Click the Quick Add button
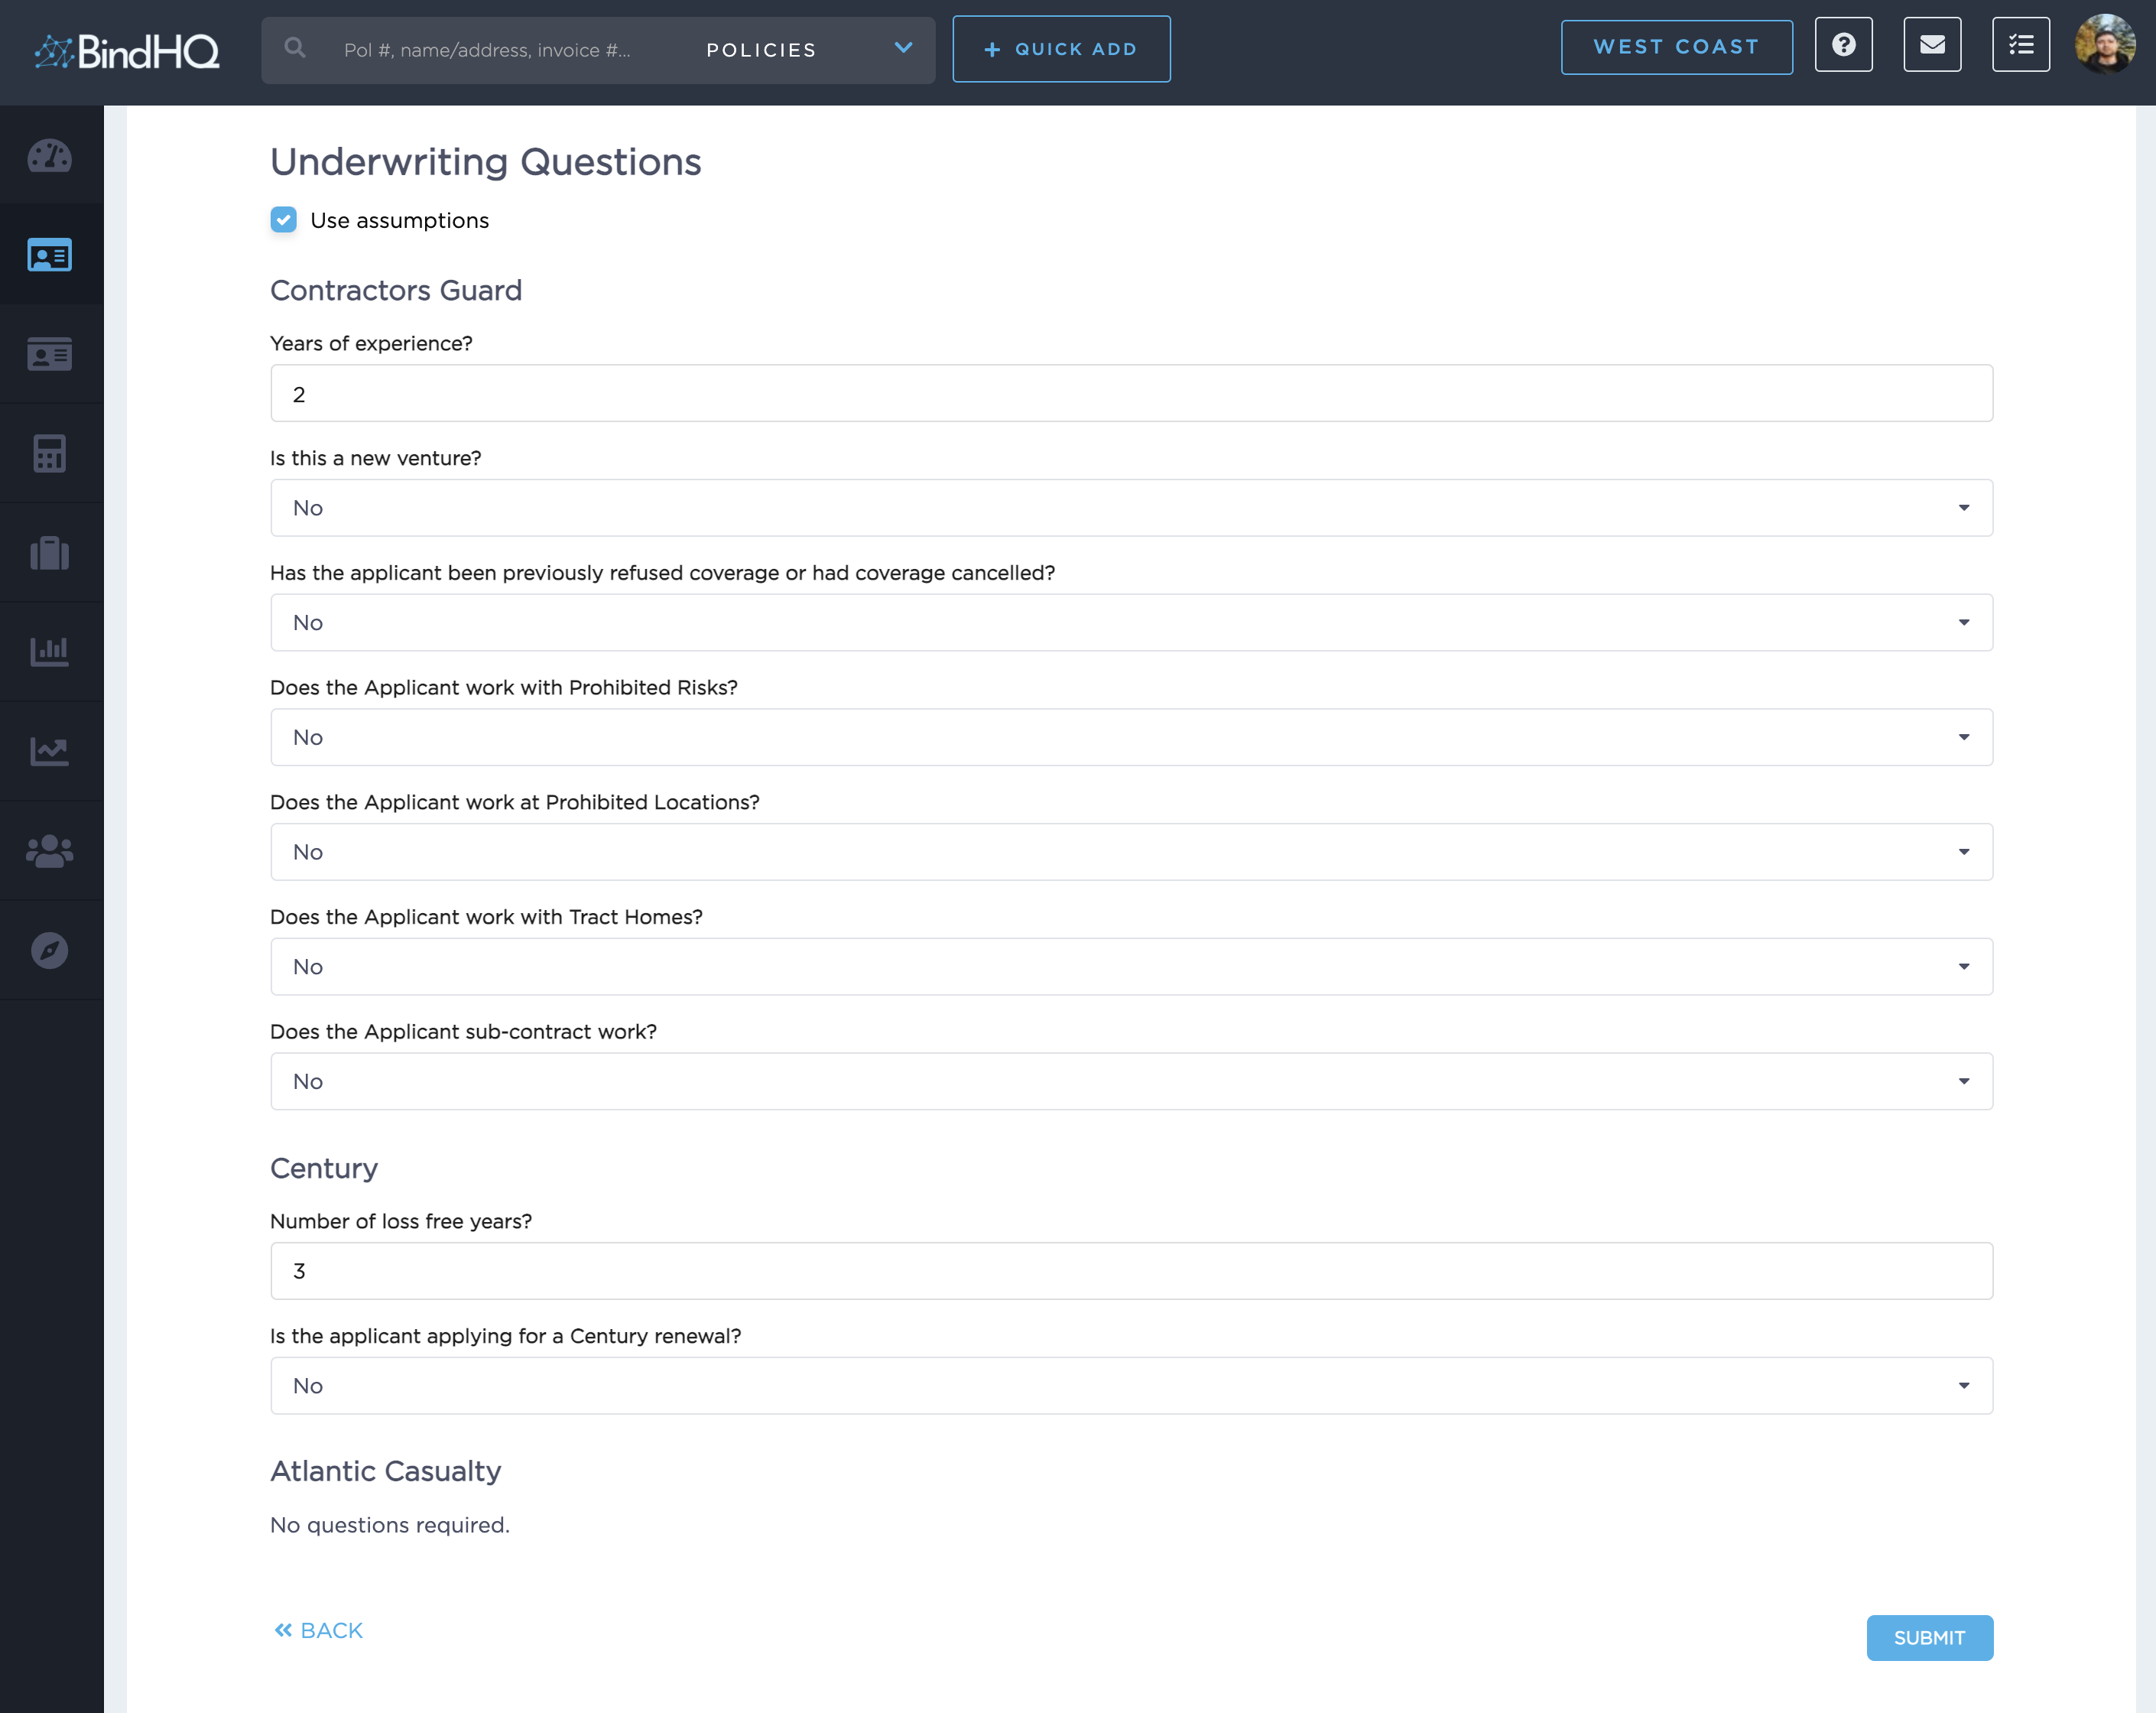Screen dimensions: 2156x1713 pos(1061,49)
